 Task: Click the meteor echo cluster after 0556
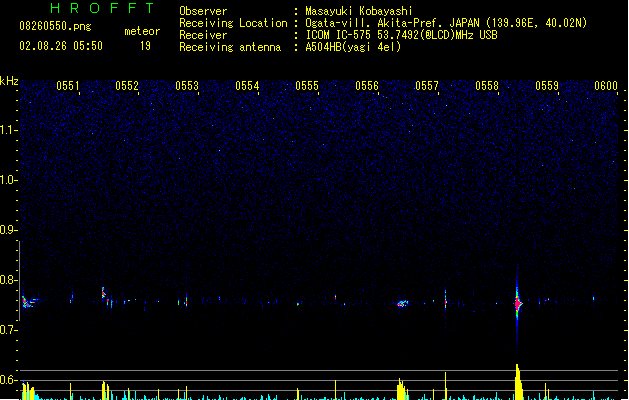pyautogui.click(x=403, y=303)
